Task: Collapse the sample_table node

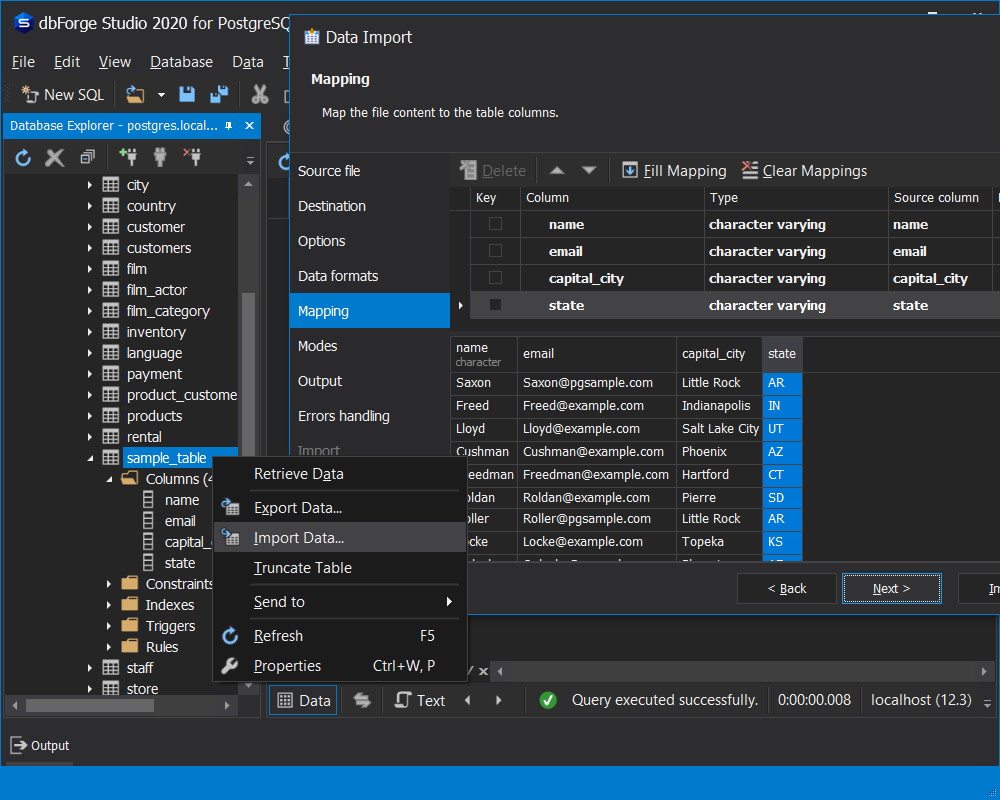Action: click(89, 458)
